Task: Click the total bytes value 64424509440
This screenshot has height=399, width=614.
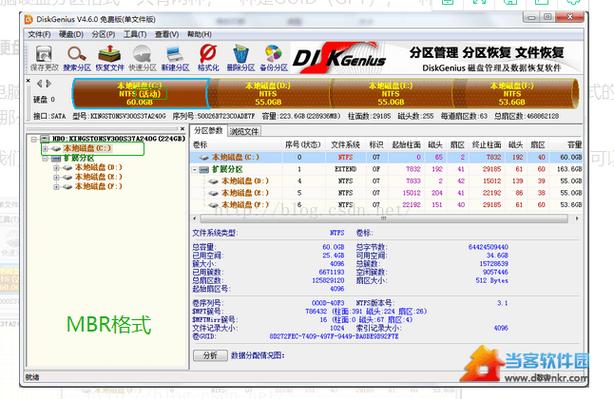Action: point(488,247)
